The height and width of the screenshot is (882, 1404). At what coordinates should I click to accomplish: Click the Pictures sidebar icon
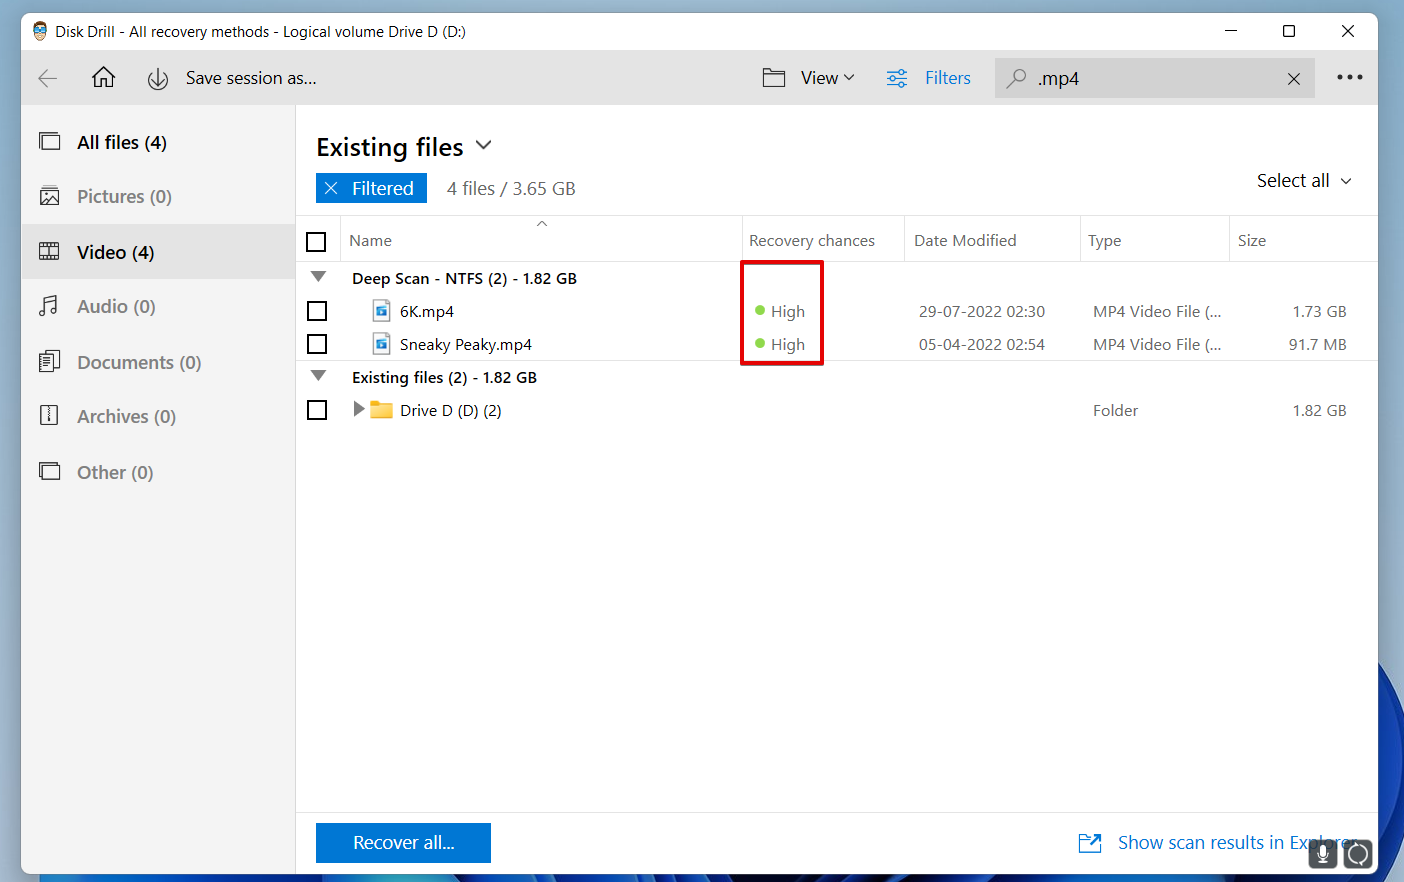coord(50,196)
